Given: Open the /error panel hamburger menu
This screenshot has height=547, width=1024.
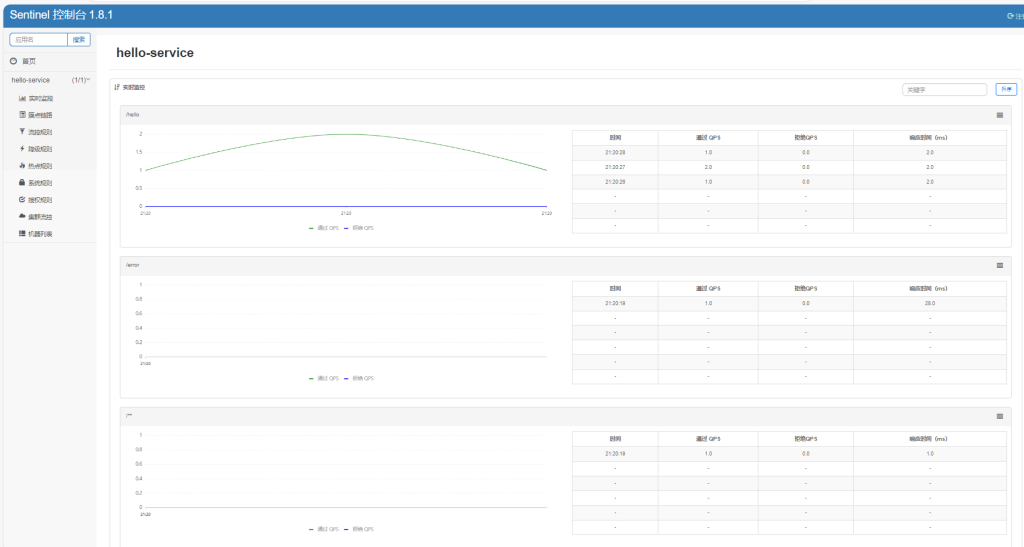Looking at the screenshot, I should click(999, 265).
